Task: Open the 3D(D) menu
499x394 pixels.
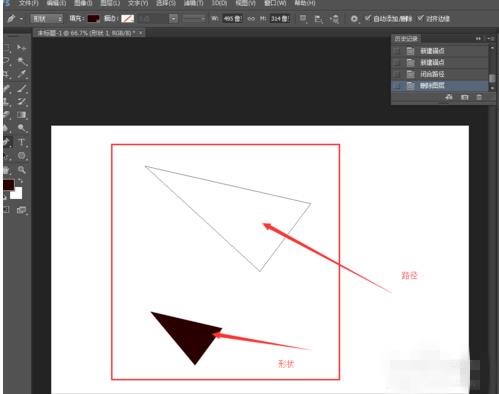Action: click(x=219, y=3)
